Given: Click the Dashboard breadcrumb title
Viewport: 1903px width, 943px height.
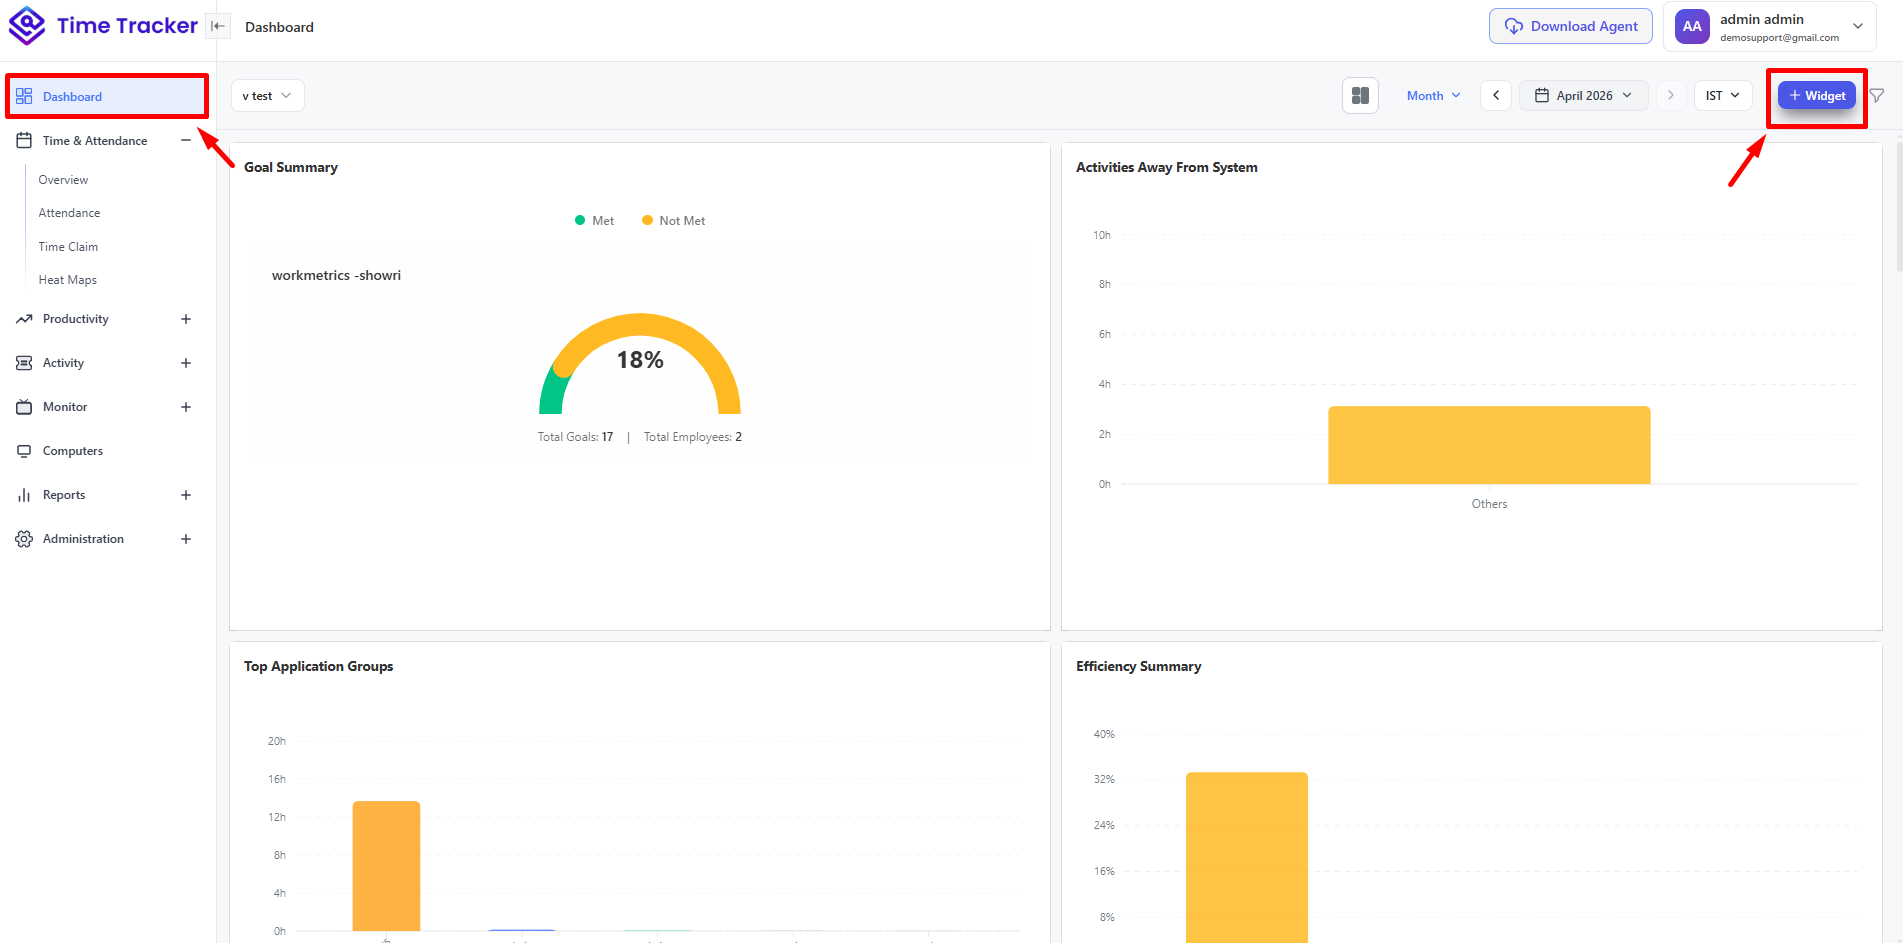Looking at the screenshot, I should point(279,27).
